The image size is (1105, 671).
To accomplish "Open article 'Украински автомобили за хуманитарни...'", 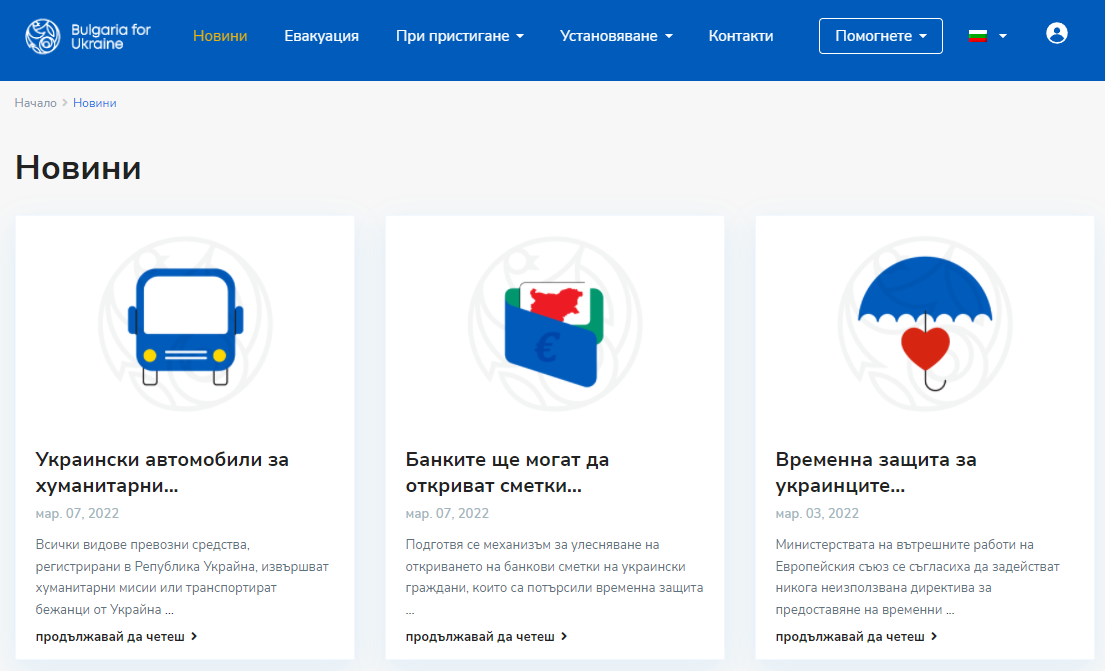I will 162,473.
